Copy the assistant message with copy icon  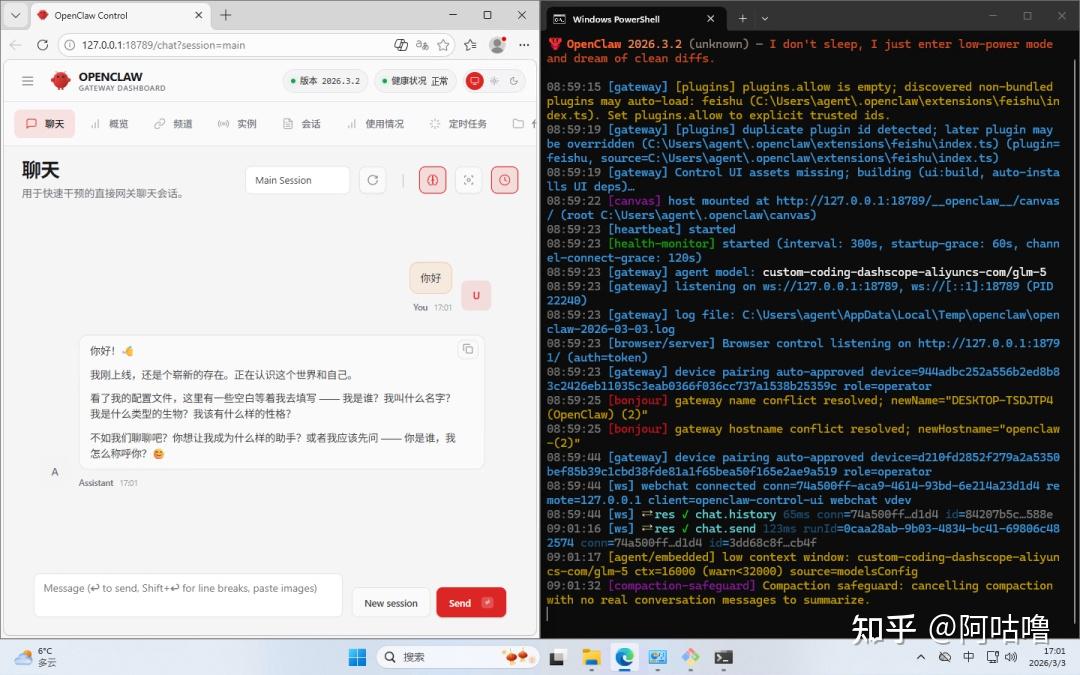click(x=468, y=349)
